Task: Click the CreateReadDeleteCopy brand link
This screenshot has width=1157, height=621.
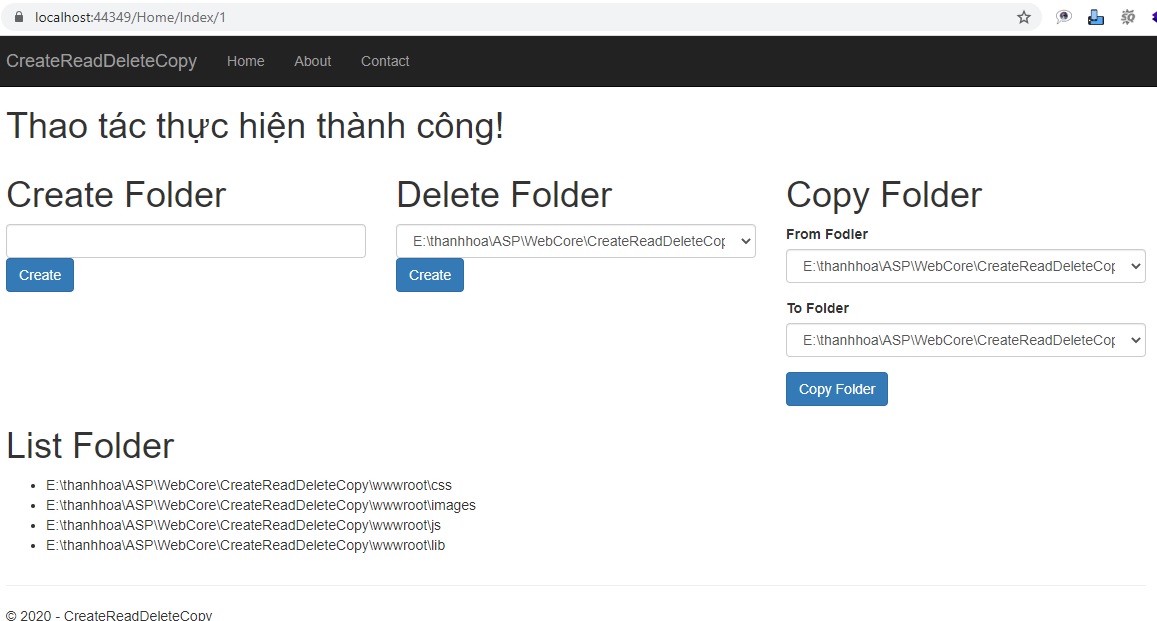Action: 102,61
